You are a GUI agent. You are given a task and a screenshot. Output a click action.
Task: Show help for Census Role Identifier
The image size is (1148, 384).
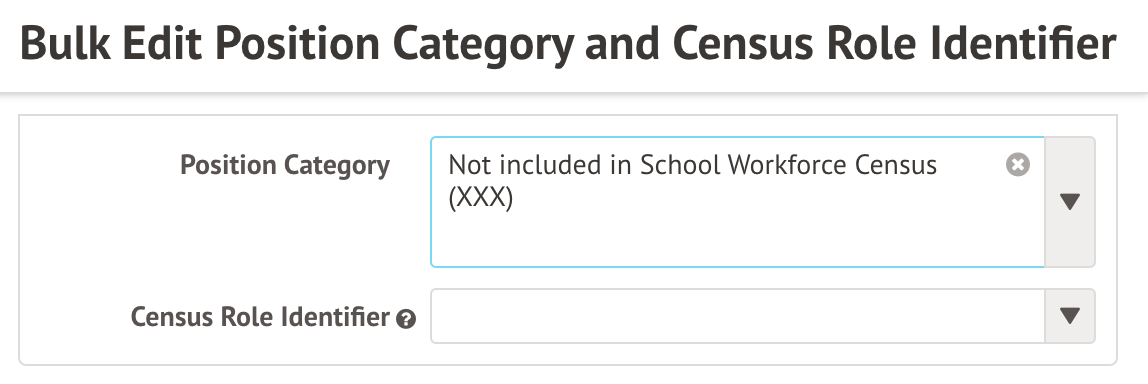tap(406, 319)
